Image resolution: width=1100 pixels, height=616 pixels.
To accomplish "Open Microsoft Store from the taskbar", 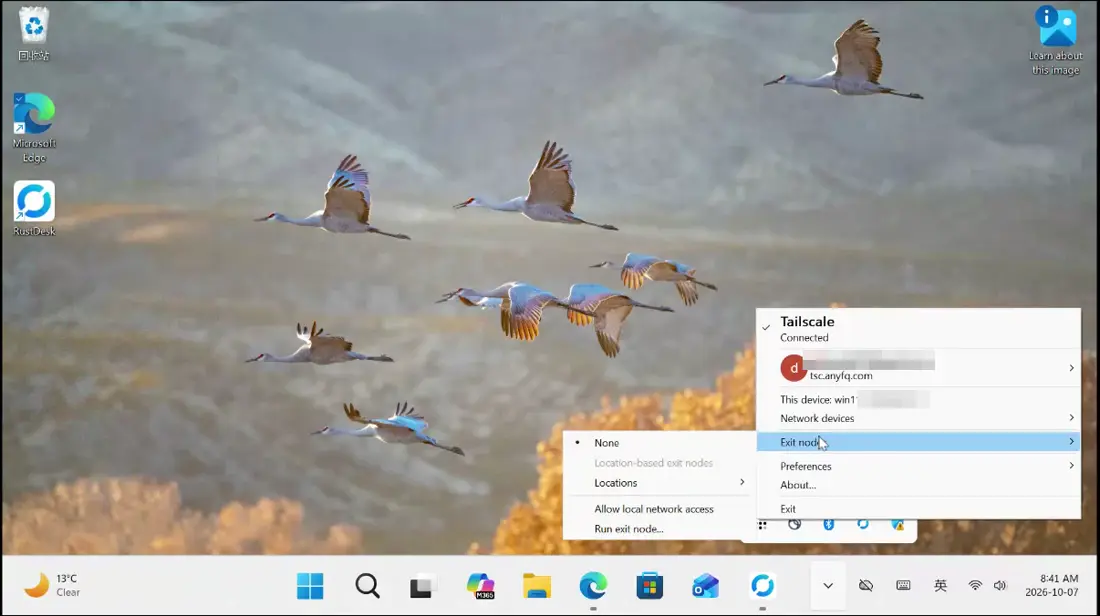I will 650,586.
